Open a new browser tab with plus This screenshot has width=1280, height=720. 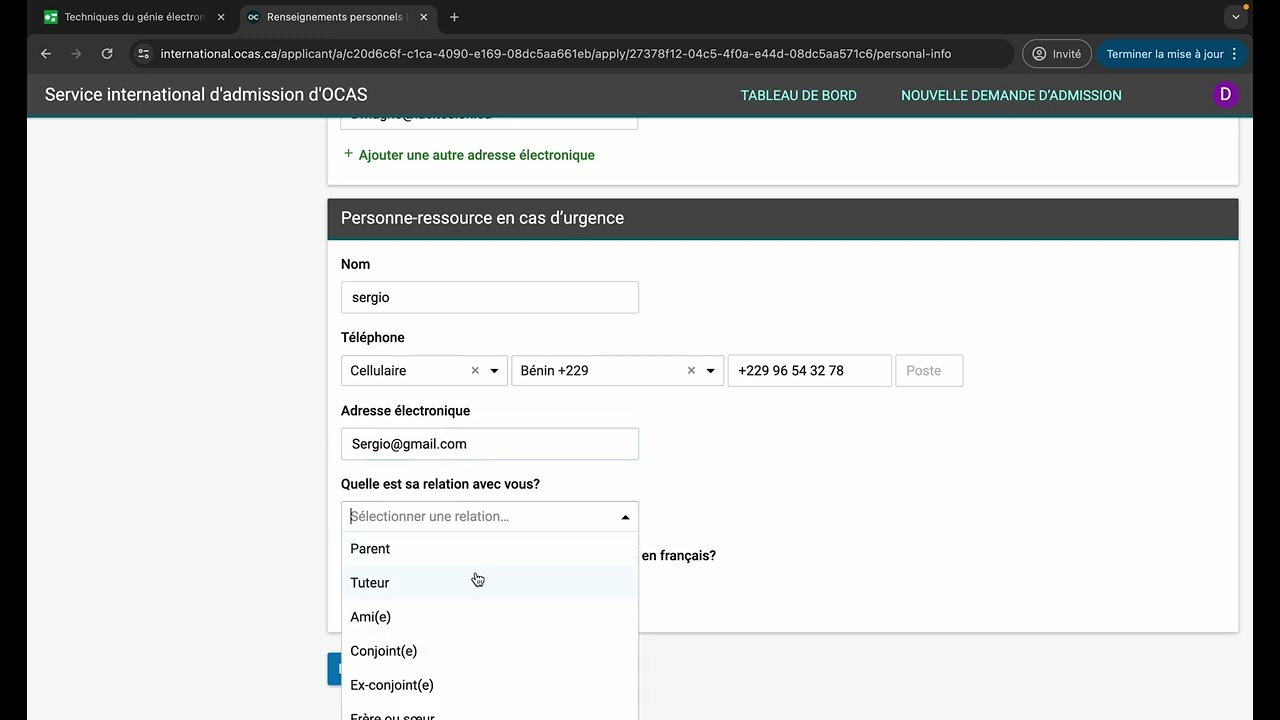point(454,17)
